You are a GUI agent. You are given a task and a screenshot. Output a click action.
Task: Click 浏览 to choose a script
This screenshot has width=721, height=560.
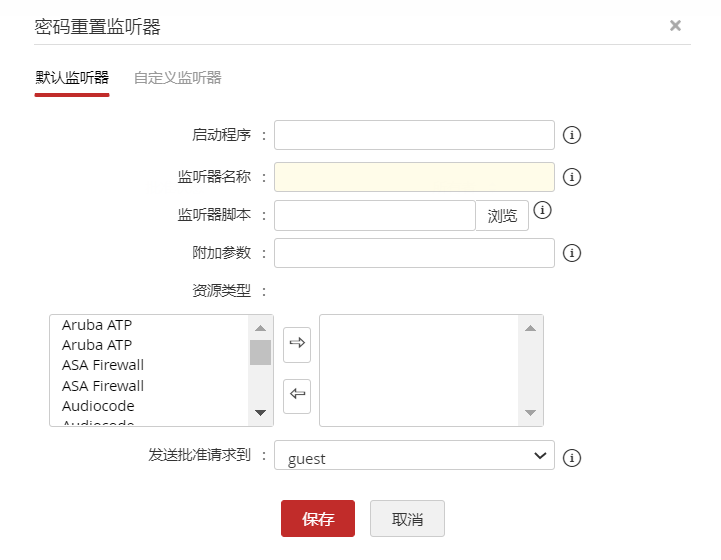pos(502,215)
